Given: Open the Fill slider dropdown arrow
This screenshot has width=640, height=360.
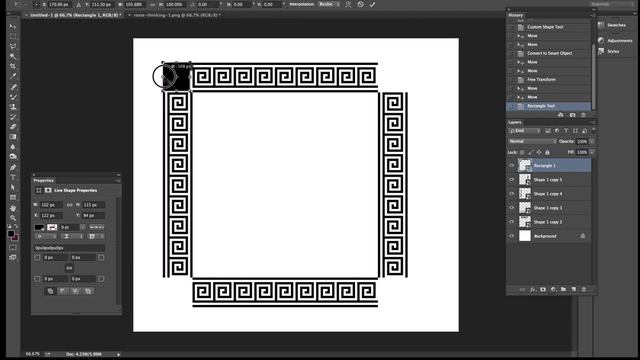Looking at the screenshot, I should click(592, 152).
